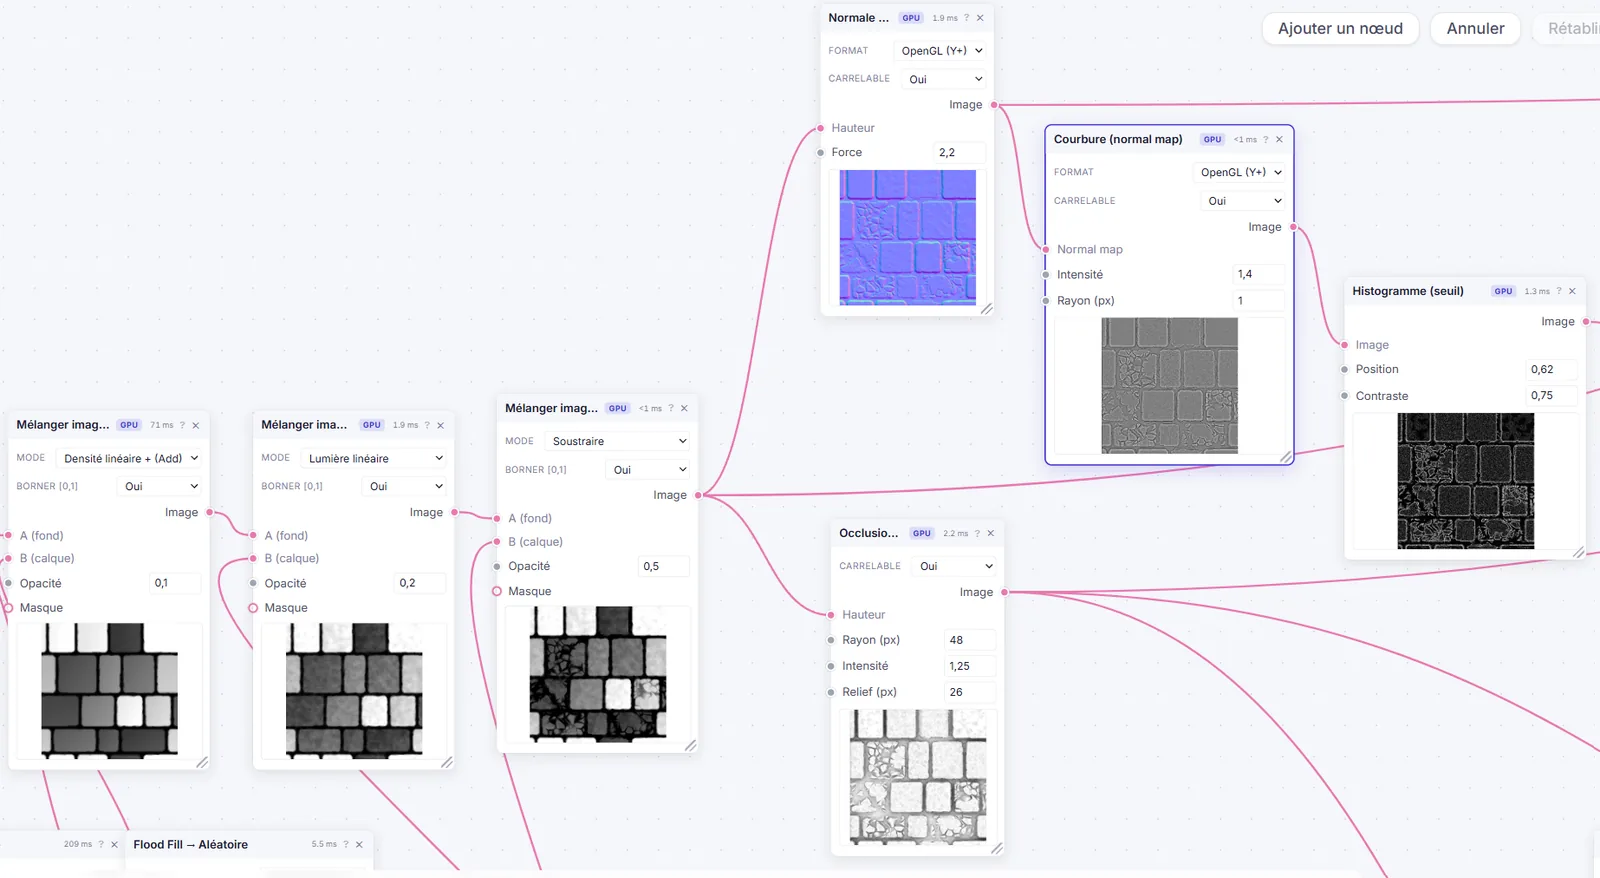1600x878 pixels.
Task: Open help on the Courbure (normal map) node
Action: [x=1265, y=140]
